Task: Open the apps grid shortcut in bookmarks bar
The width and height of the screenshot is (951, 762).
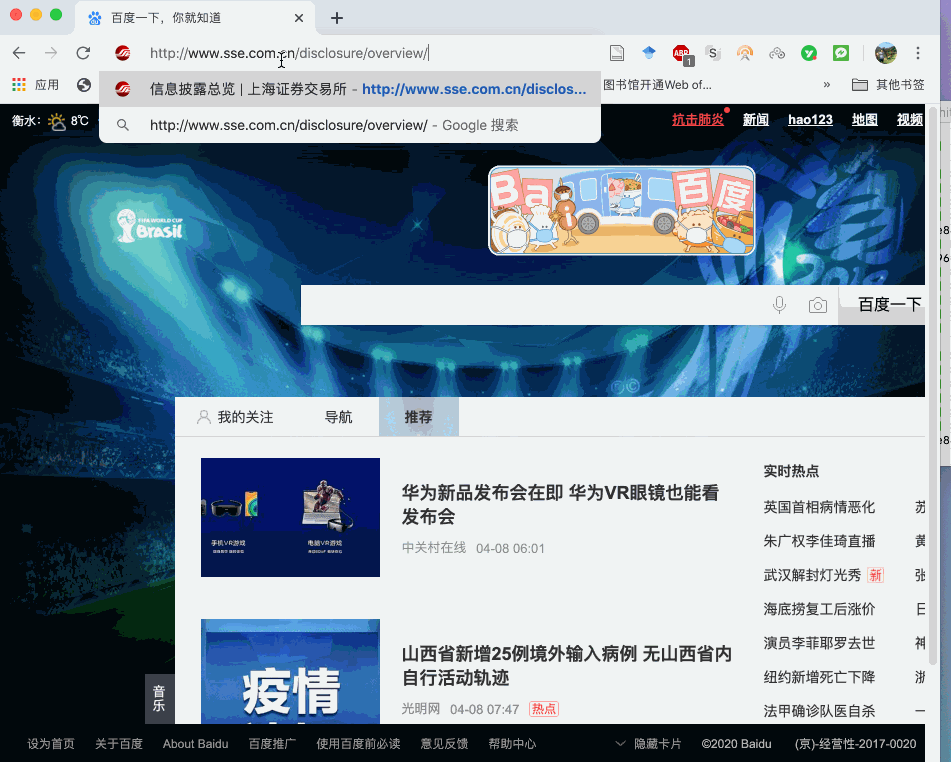Action: [x=19, y=85]
